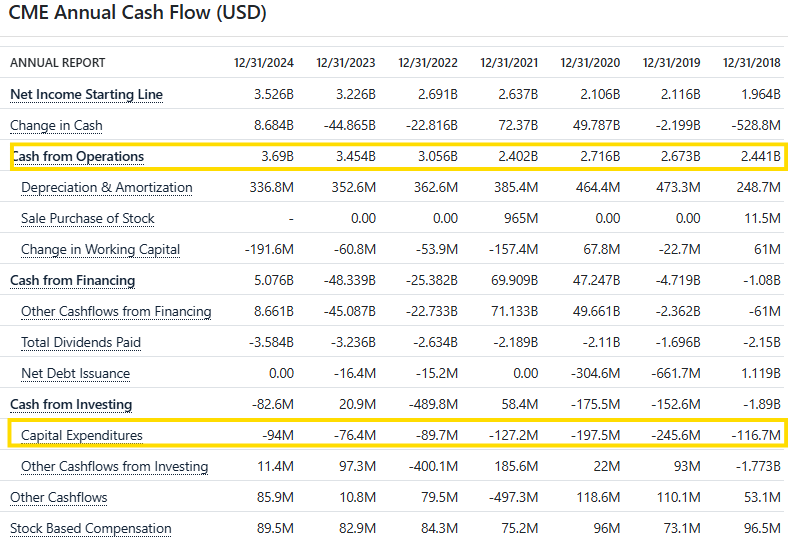
Task: Open the Cash from Investing link
Action: coord(71,405)
